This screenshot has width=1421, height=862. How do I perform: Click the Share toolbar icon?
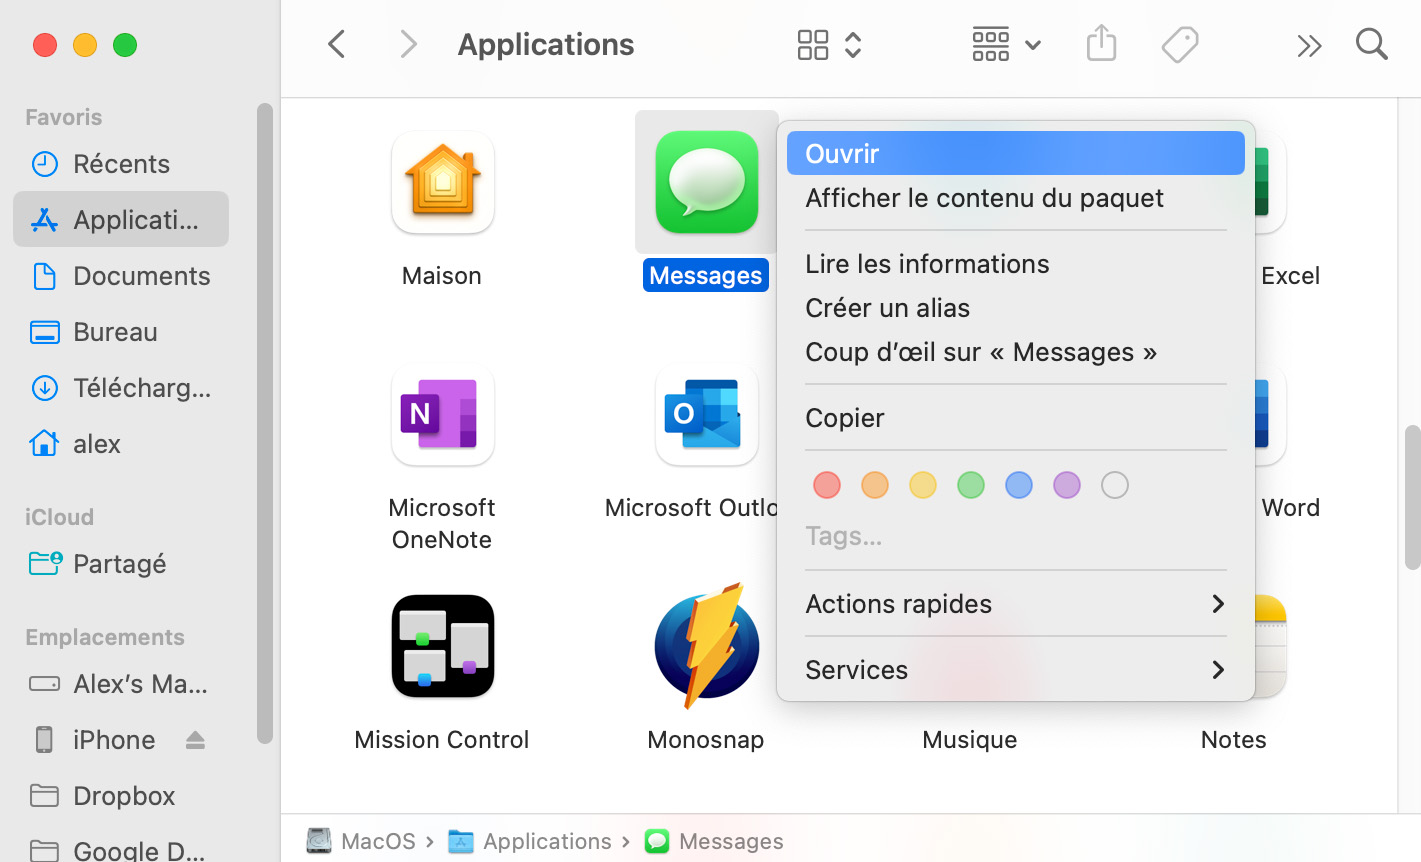(1101, 43)
